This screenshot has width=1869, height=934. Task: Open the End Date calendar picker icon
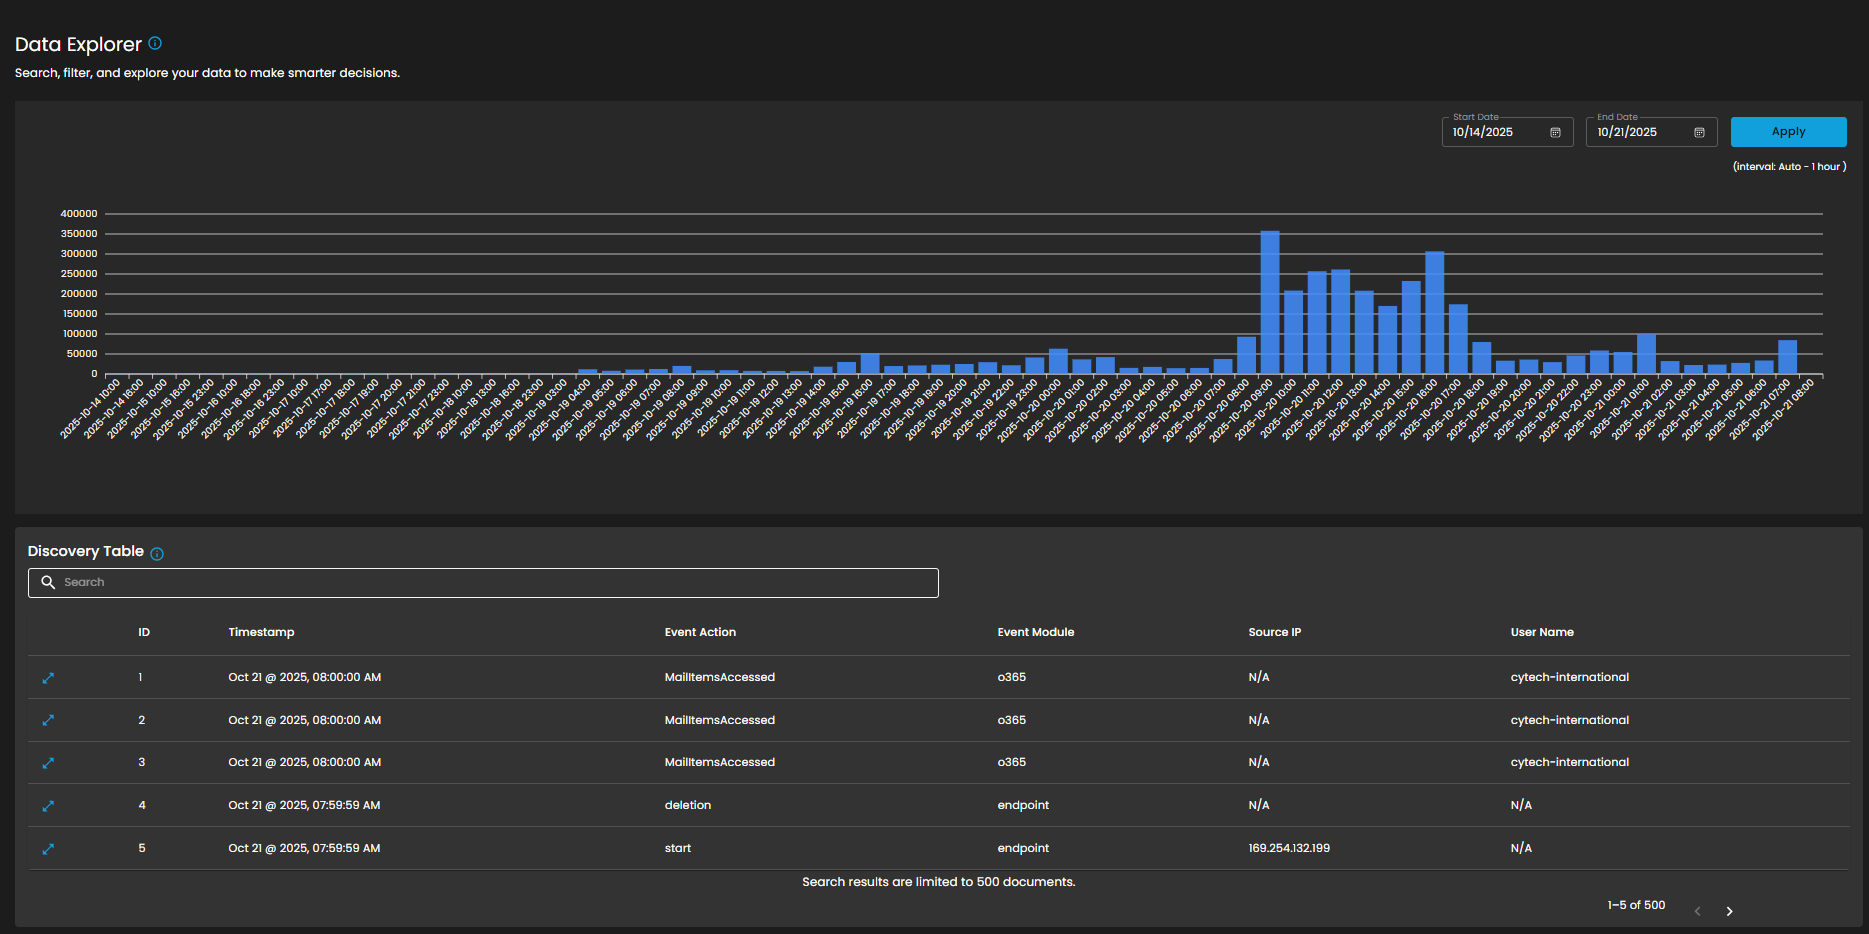click(1699, 133)
